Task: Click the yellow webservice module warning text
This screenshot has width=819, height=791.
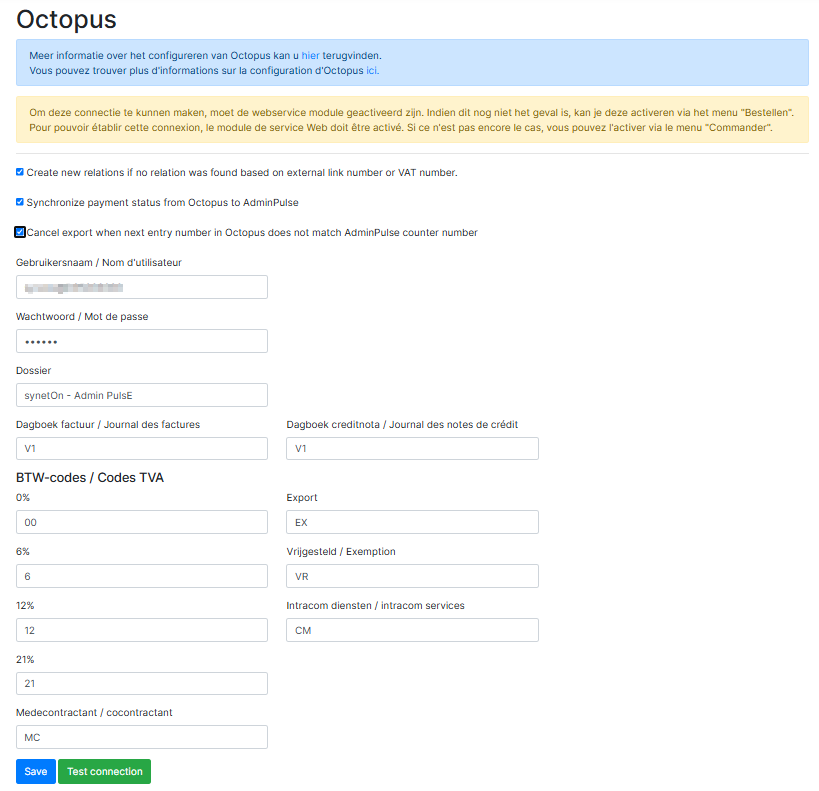Action: pyautogui.click(x=412, y=120)
